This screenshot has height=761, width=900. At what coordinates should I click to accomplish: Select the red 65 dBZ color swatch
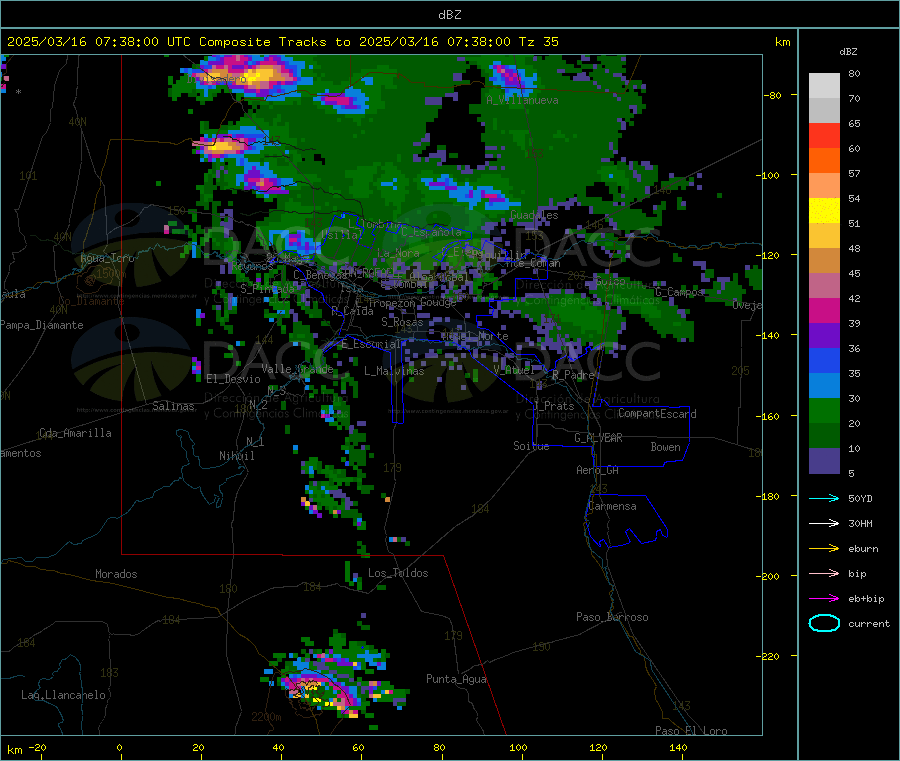824,135
